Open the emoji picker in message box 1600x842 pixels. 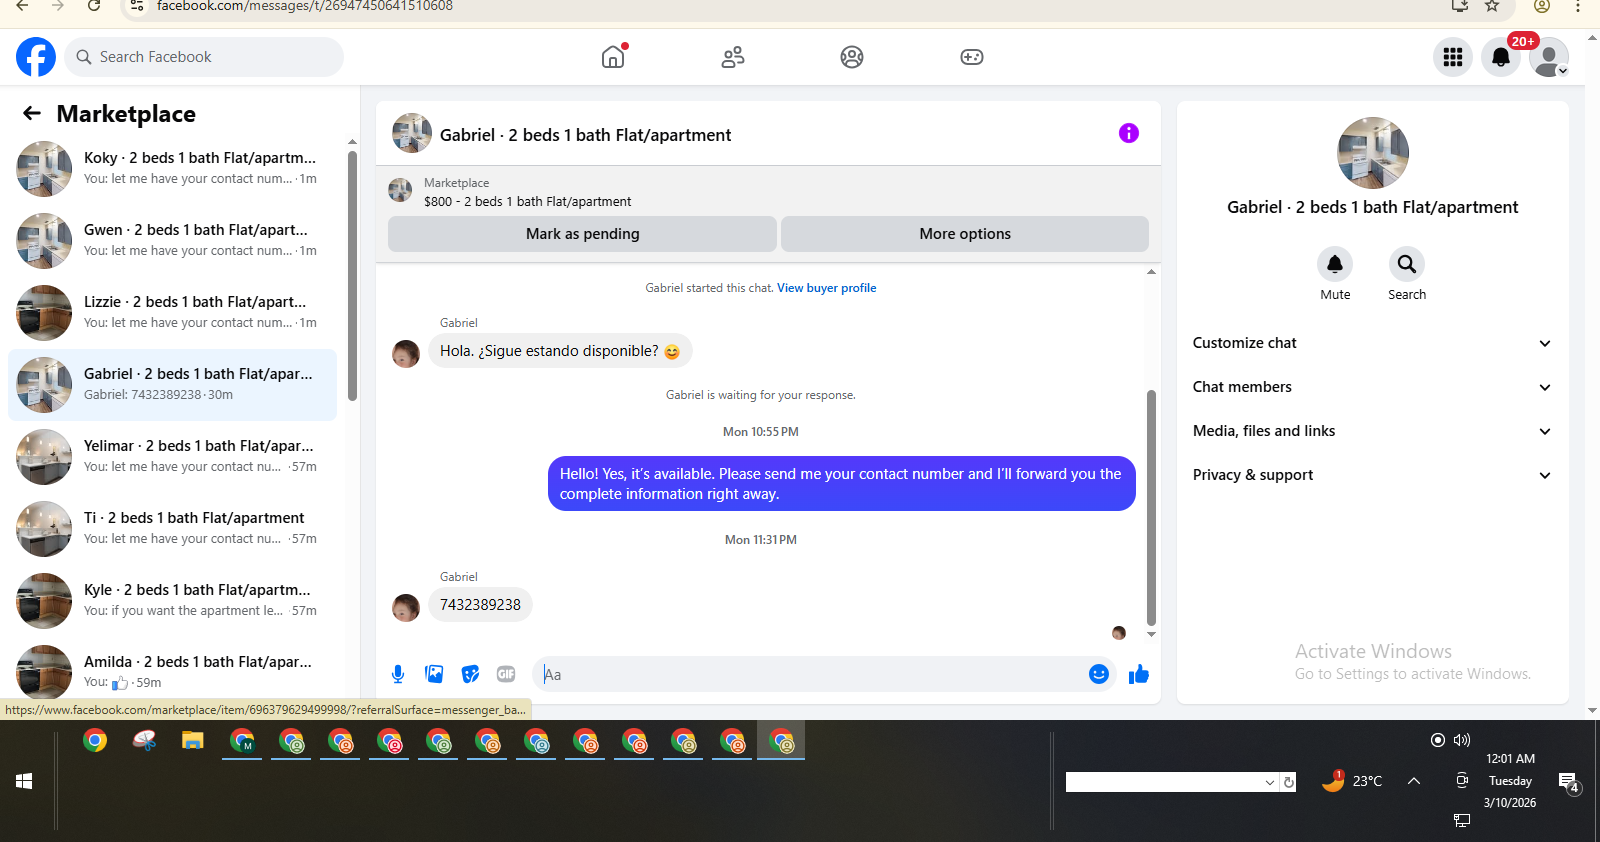click(1099, 674)
